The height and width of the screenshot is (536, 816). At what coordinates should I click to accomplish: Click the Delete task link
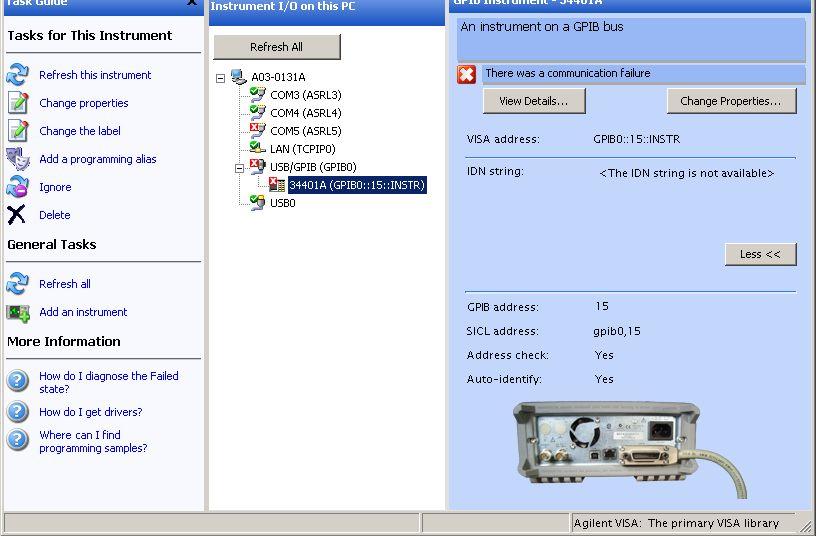(x=55, y=215)
